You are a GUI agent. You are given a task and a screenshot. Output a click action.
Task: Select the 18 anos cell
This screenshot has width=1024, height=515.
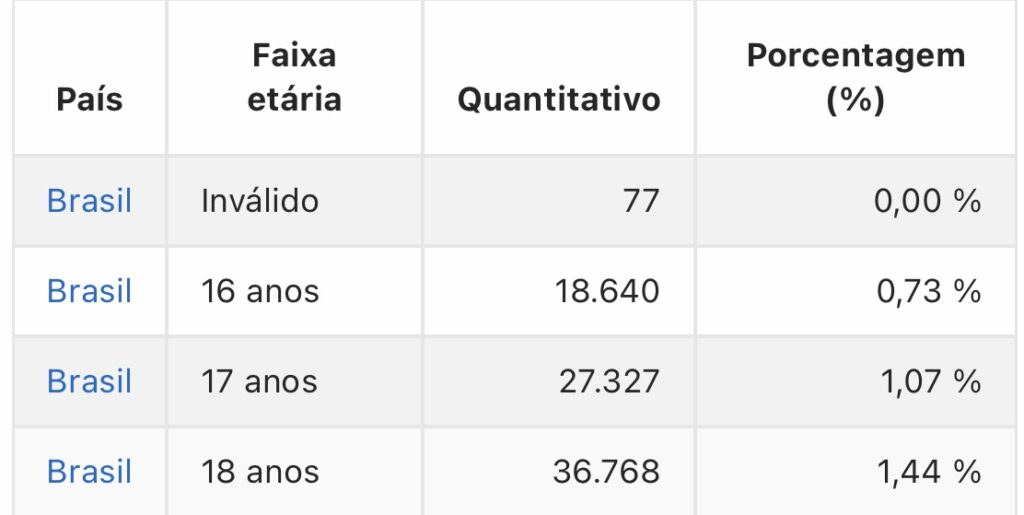[x=260, y=471]
